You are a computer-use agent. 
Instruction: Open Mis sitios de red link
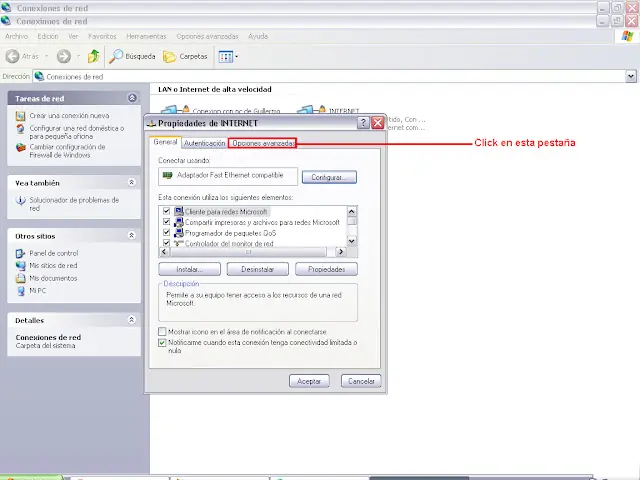(x=53, y=265)
